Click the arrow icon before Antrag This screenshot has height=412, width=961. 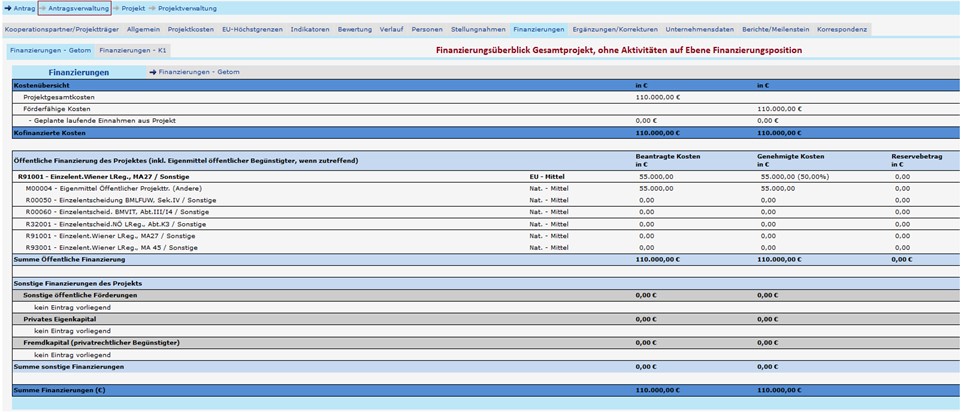8,8
